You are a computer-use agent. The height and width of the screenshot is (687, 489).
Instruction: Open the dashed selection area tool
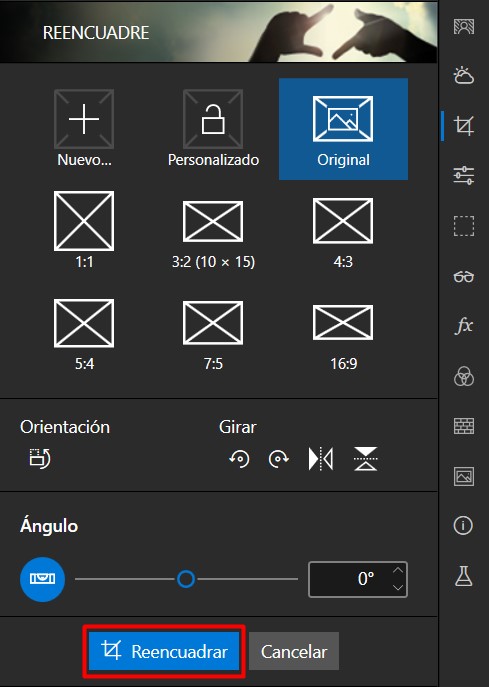click(464, 226)
